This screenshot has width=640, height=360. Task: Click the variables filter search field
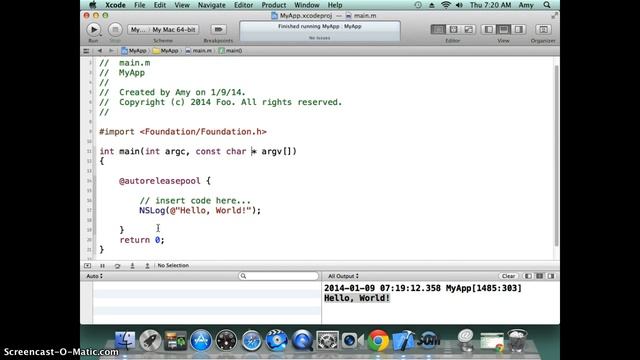[278, 276]
